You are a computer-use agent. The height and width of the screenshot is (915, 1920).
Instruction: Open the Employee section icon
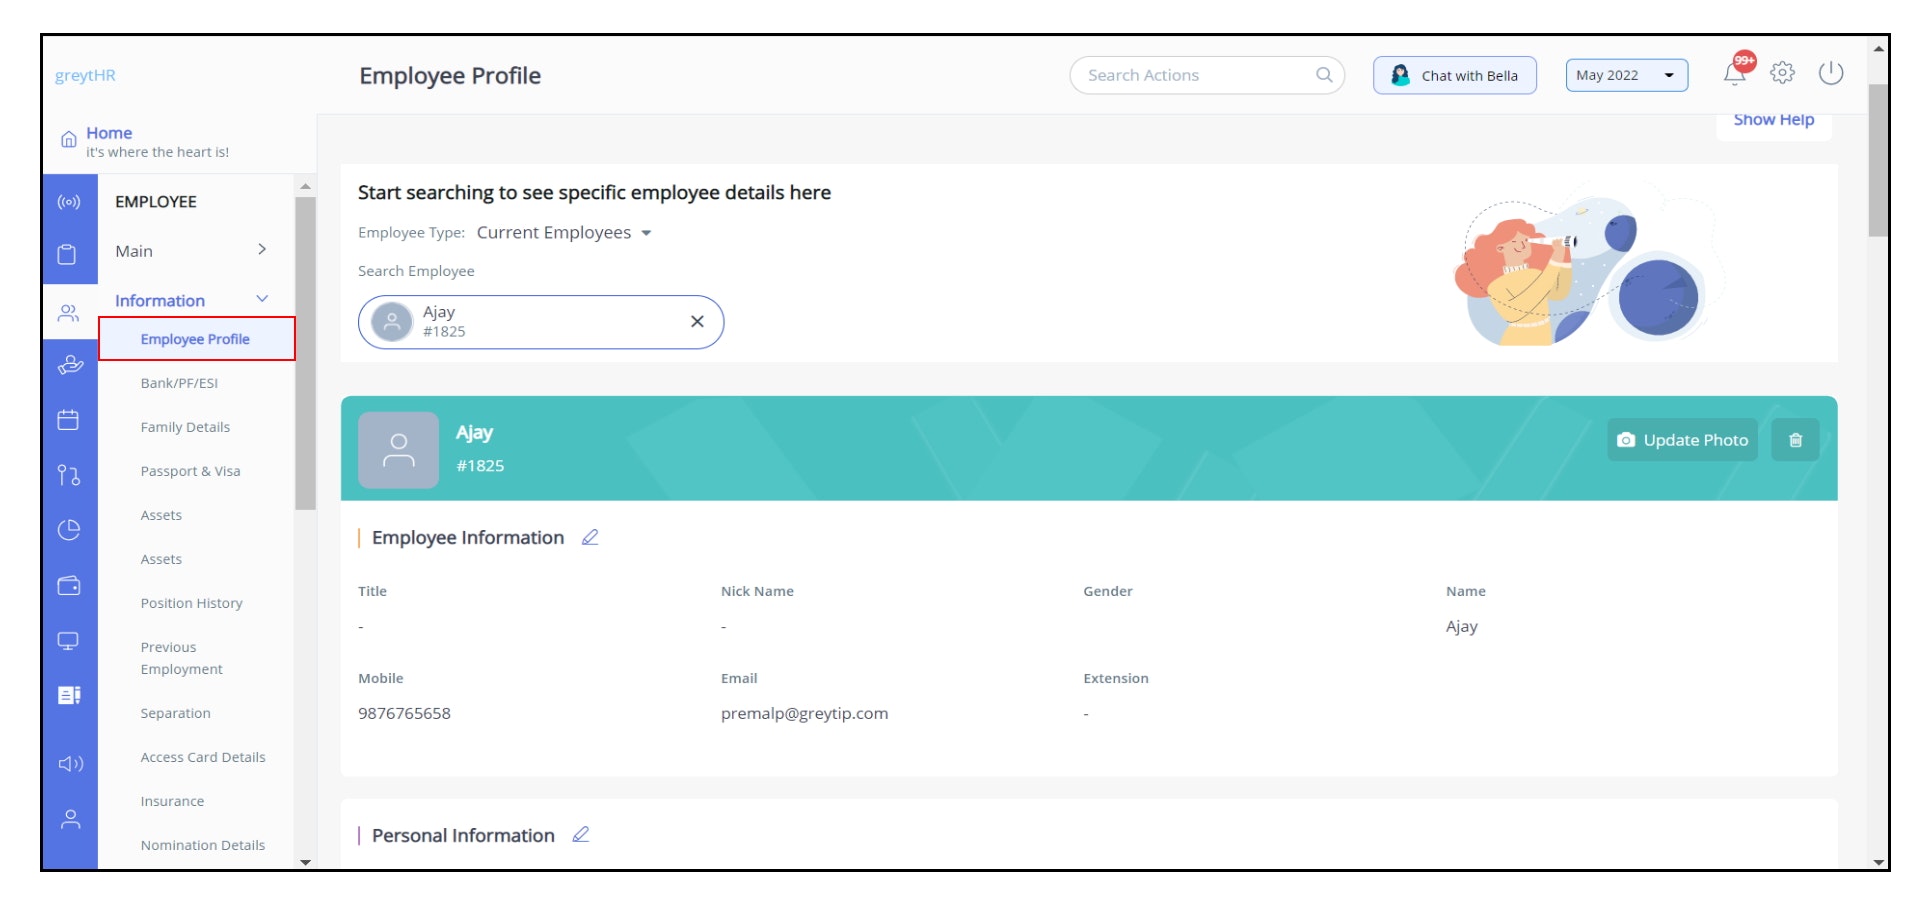(69, 312)
